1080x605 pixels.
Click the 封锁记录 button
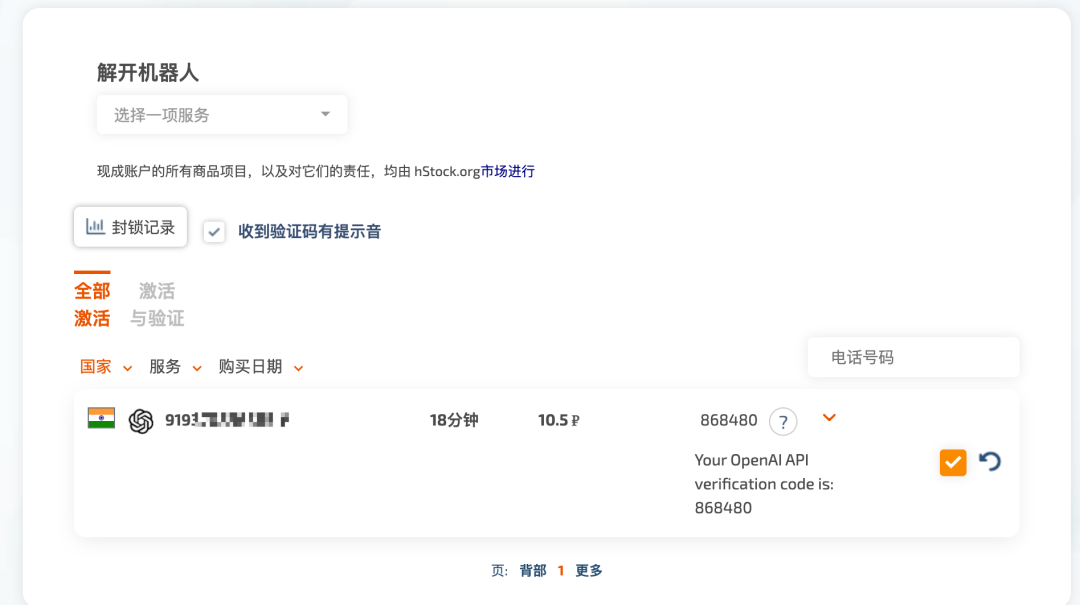(130, 227)
